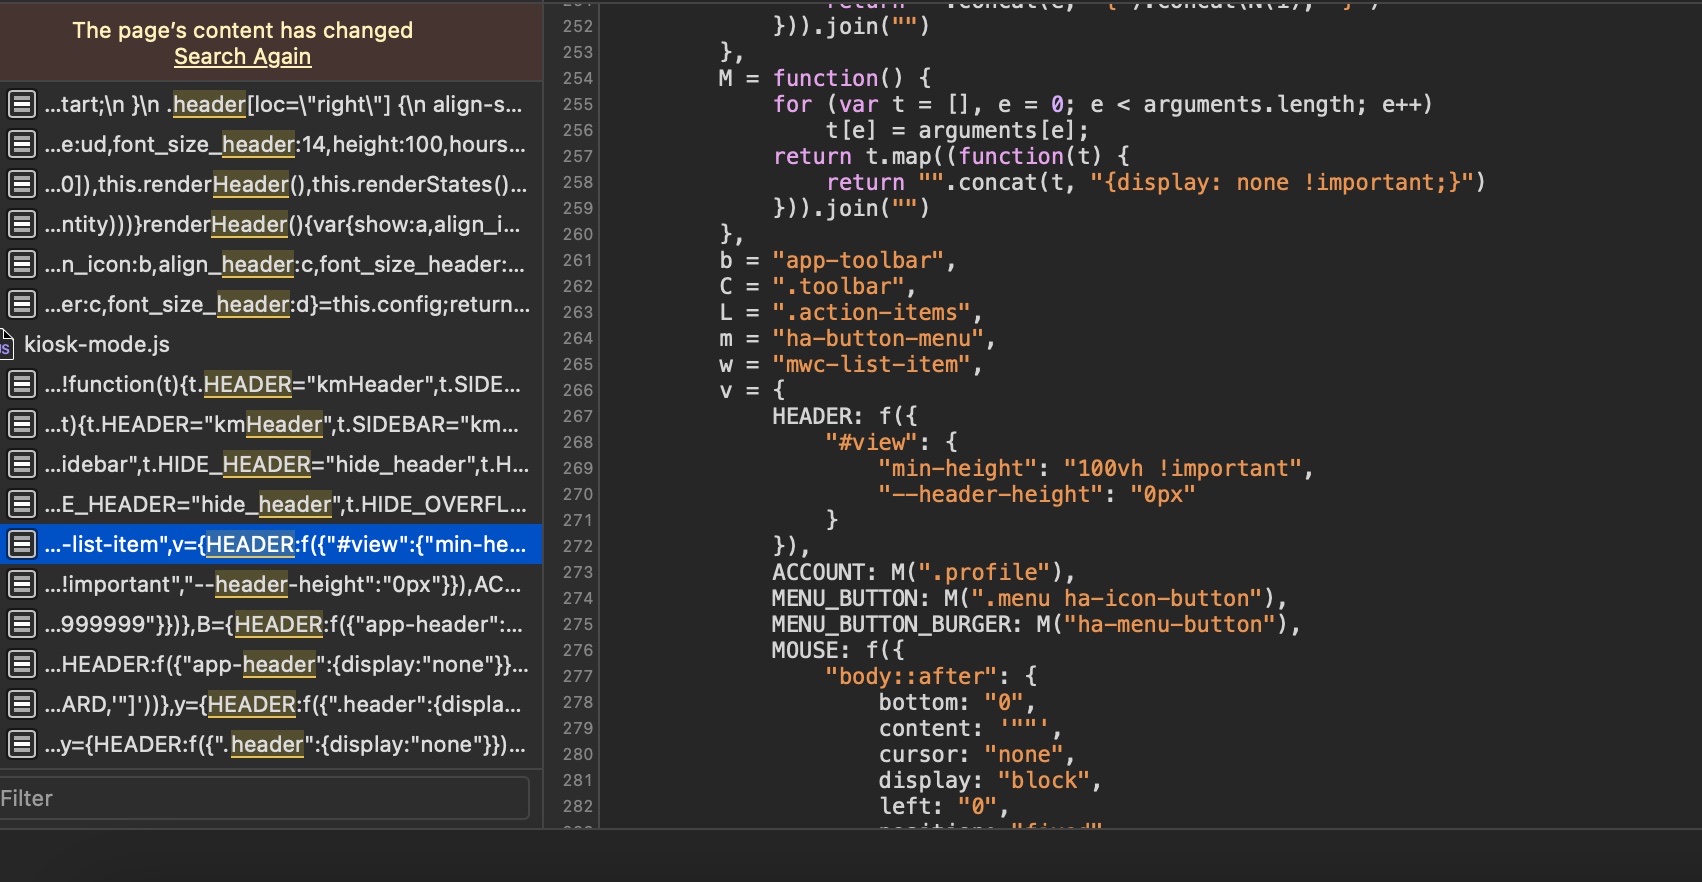Click the Filter input field

click(x=264, y=798)
